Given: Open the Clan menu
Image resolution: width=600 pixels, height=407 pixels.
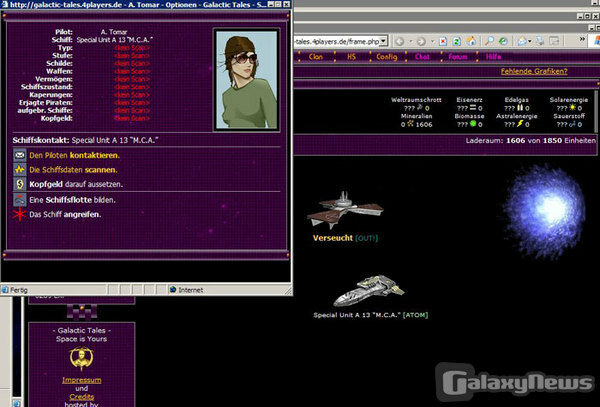Looking at the screenshot, I should 316,57.
